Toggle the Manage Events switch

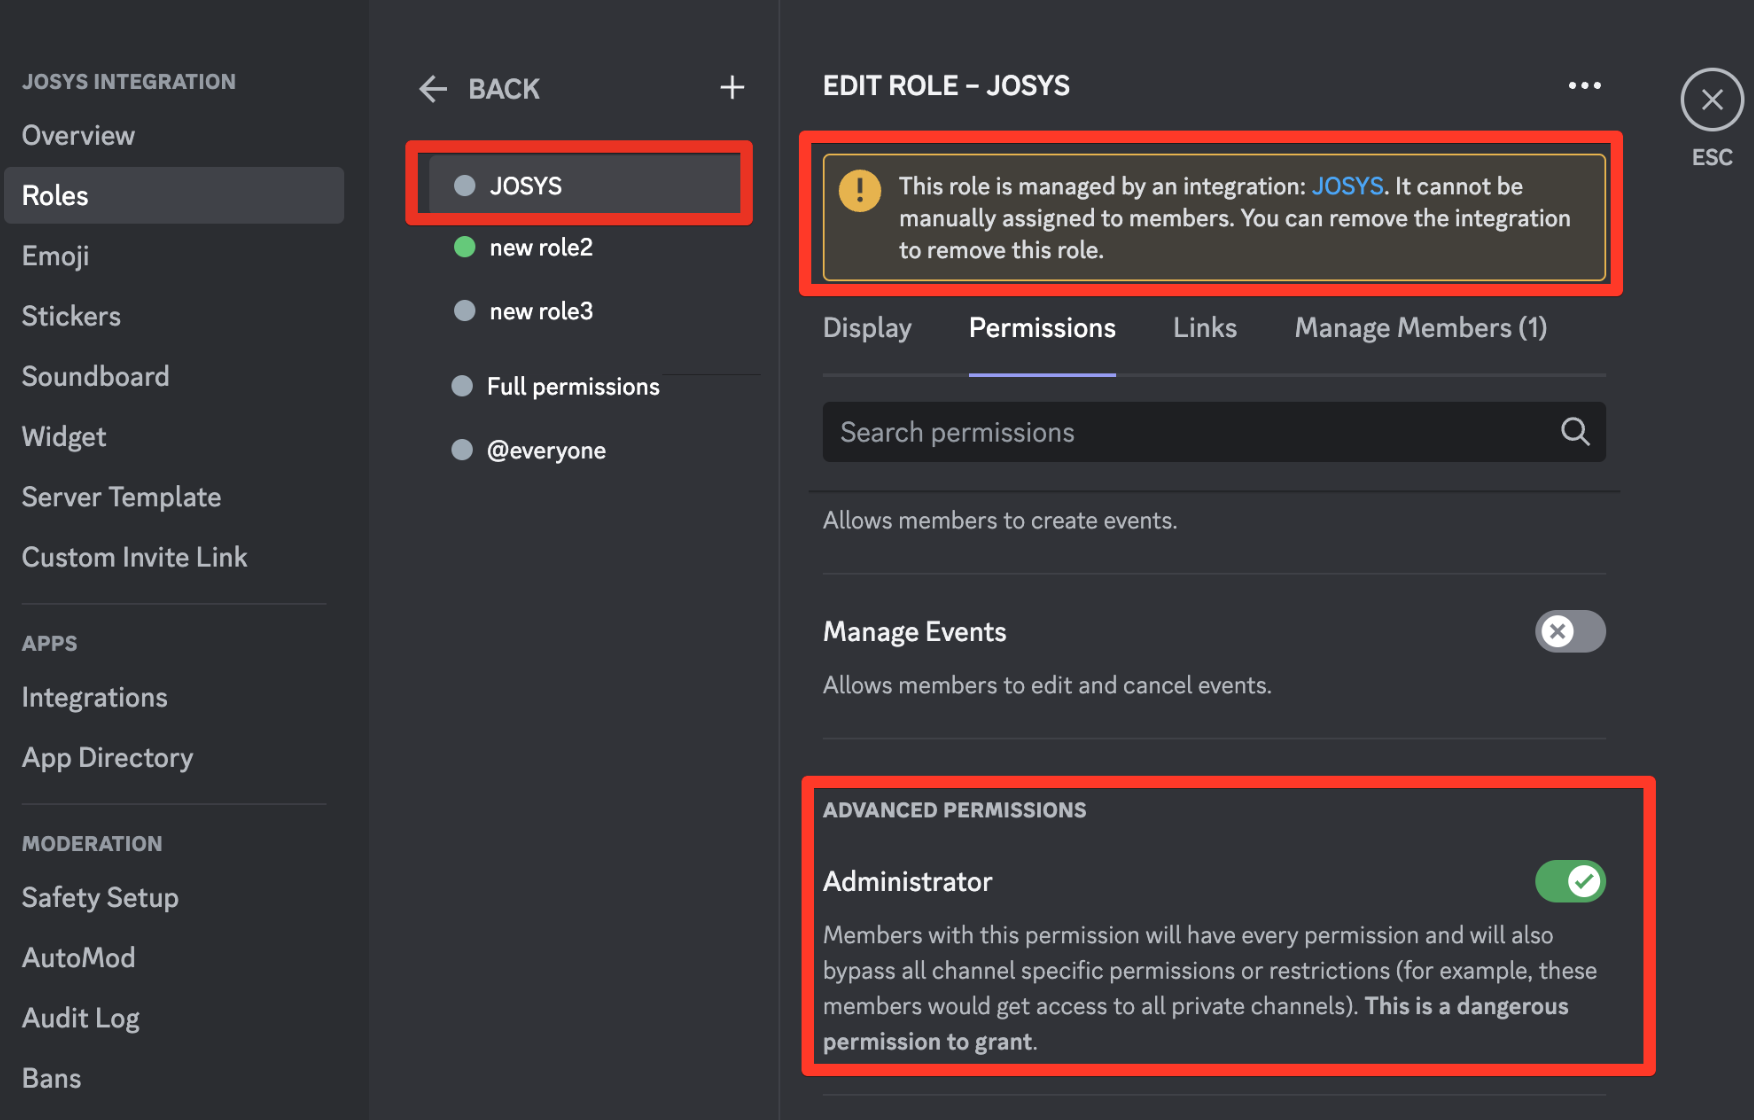tap(1570, 632)
